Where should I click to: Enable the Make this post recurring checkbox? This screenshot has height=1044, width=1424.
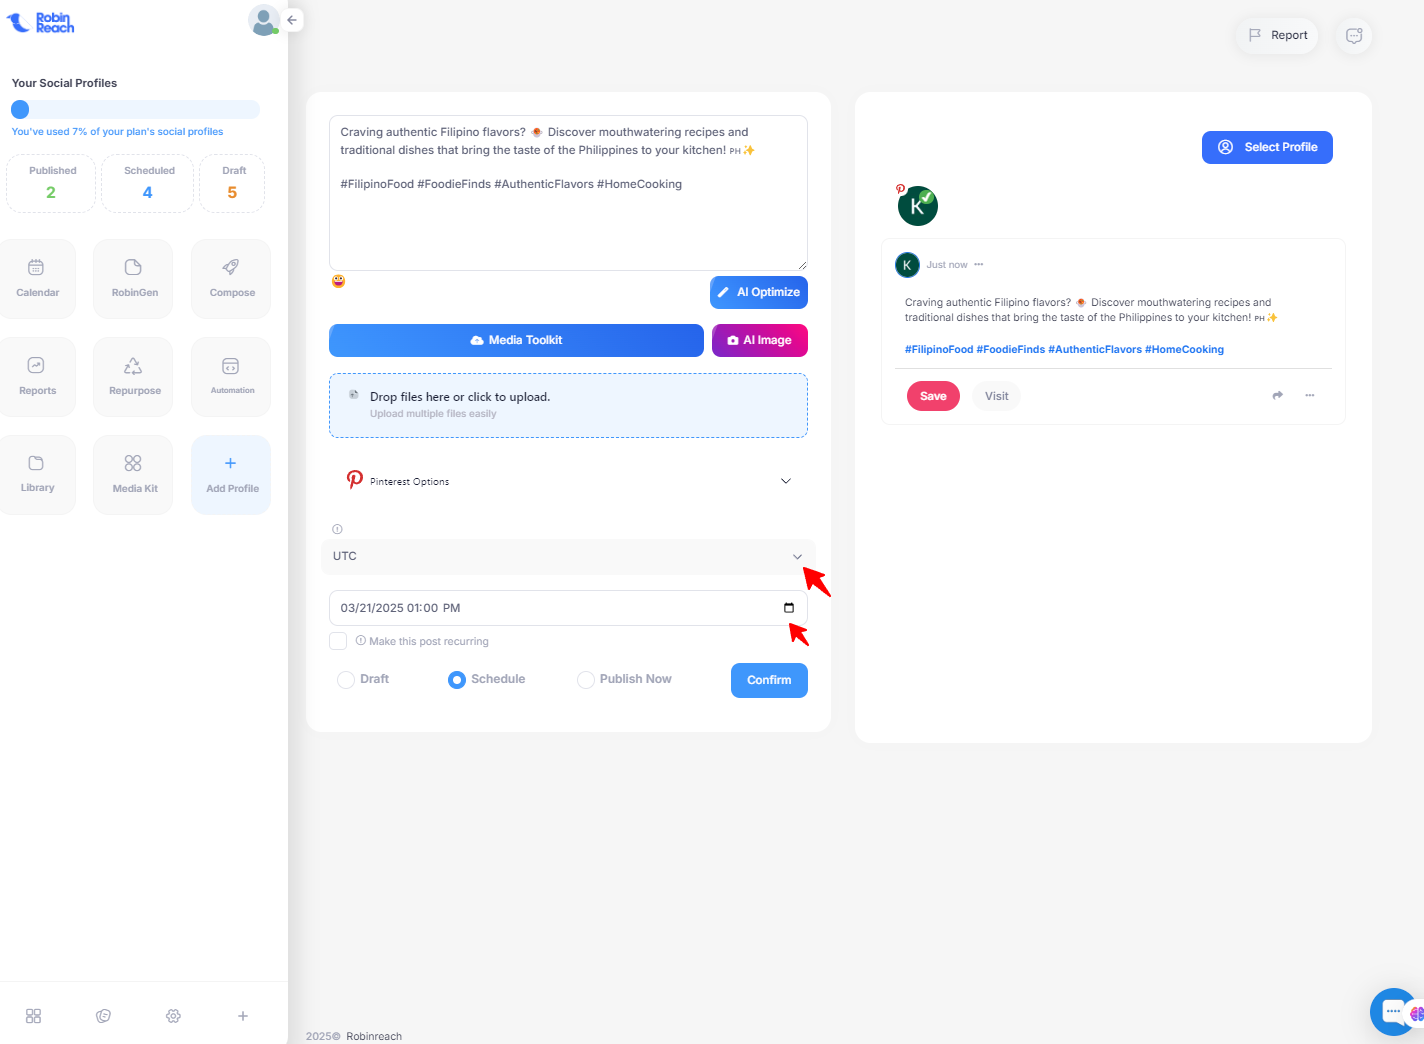[x=338, y=641]
